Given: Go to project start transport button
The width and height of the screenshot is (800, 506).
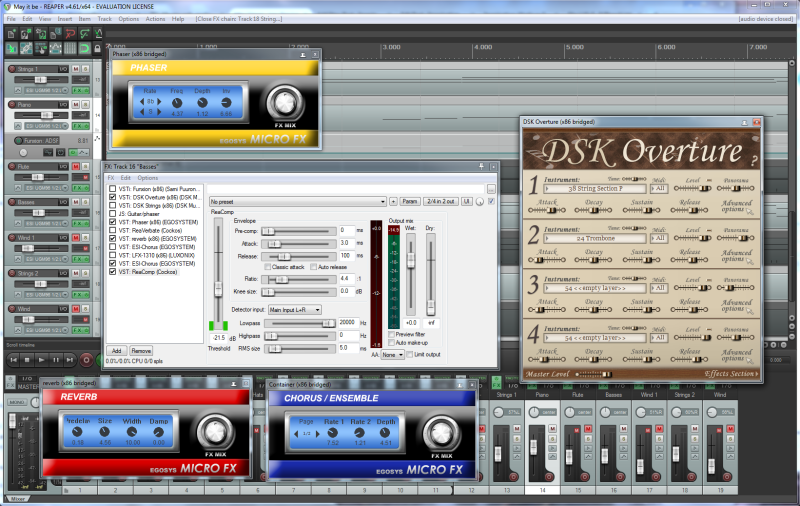Looking at the screenshot, I should pos(14,360).
